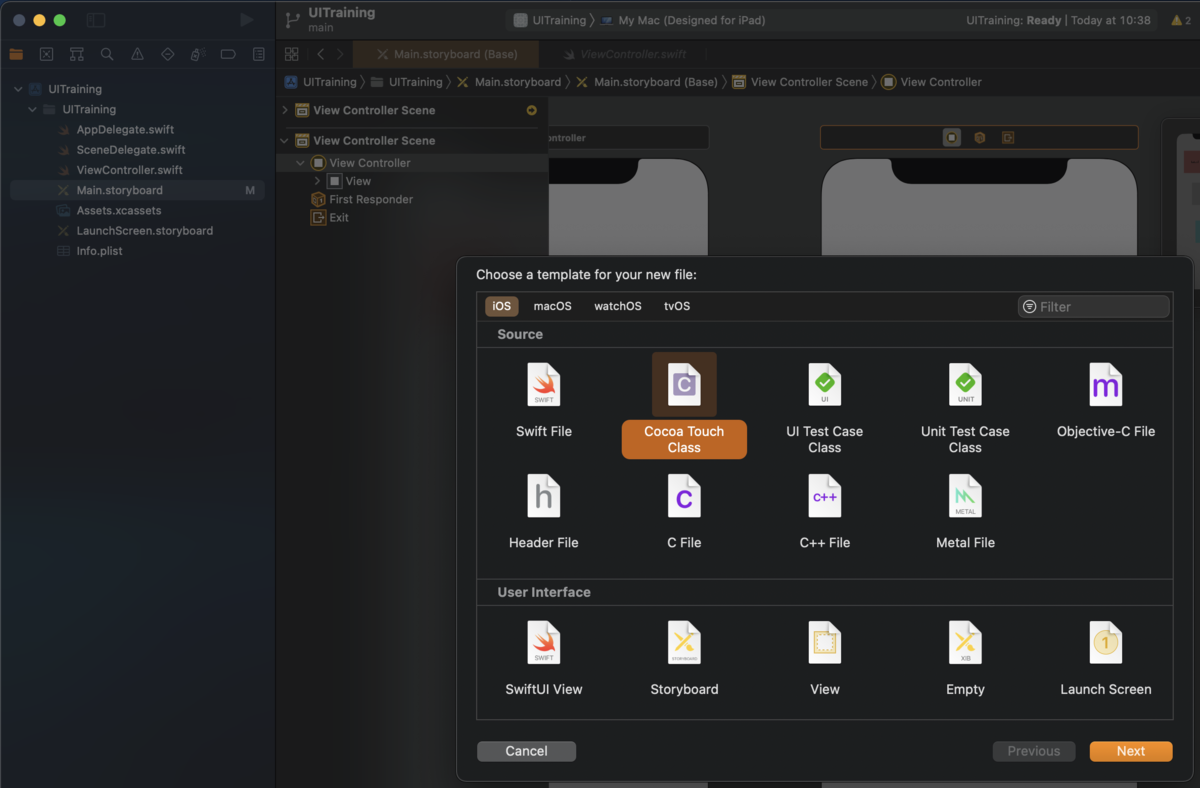Open the Main.storyboard (Base) editor tab

tap(446, 54)
